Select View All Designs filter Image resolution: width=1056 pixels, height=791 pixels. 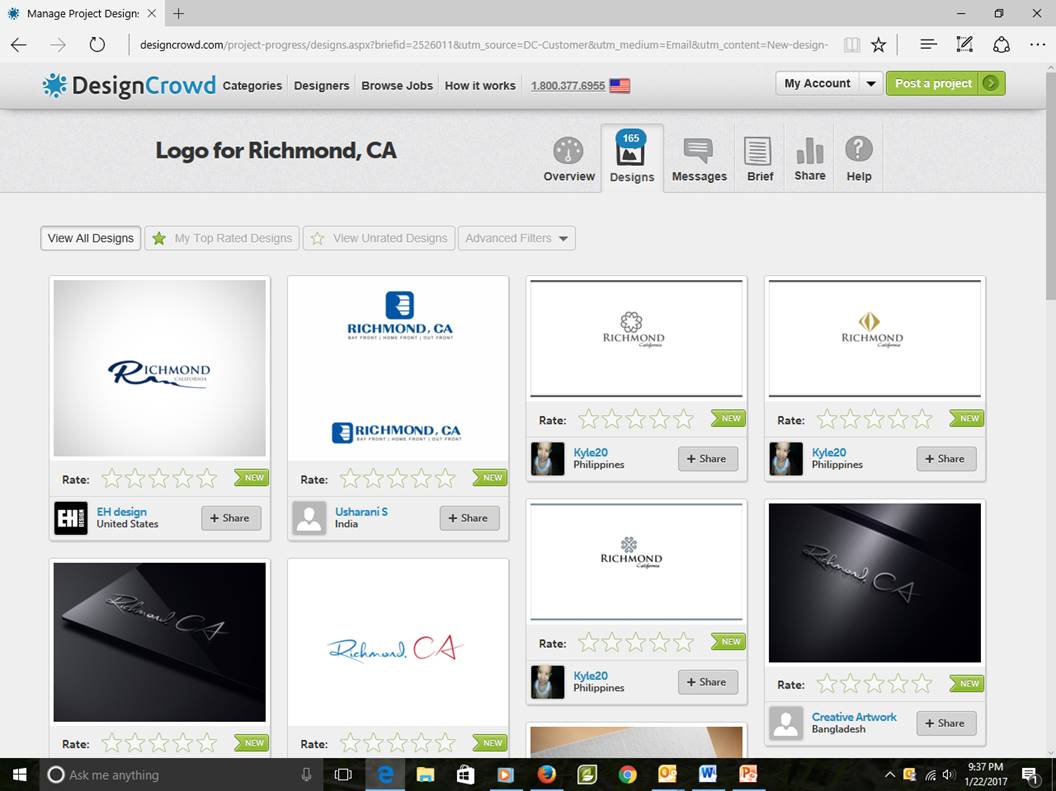pos(91,238)
